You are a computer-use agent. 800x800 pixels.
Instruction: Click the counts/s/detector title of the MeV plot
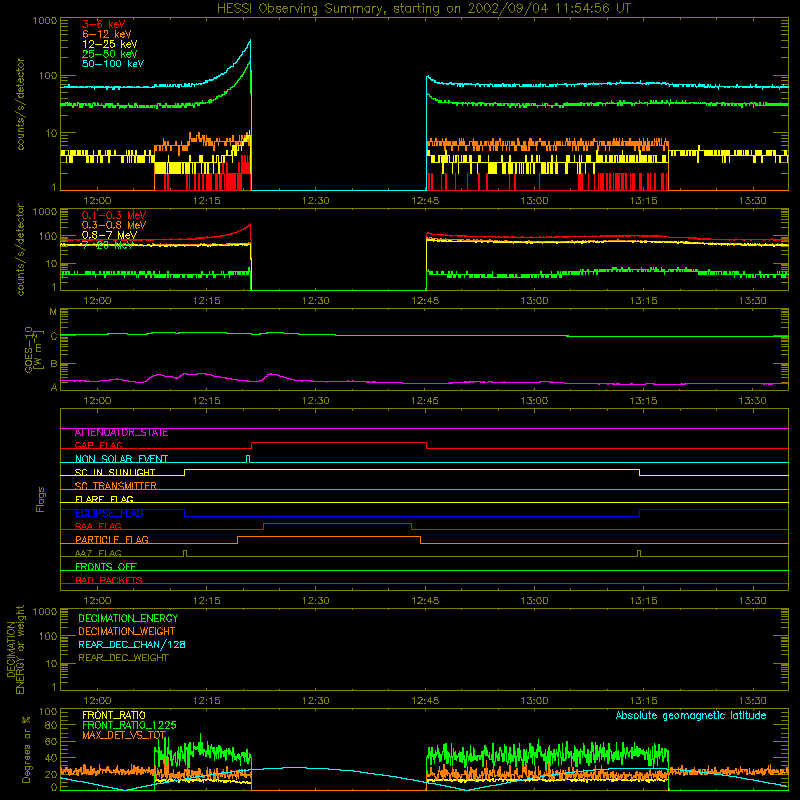[x=20, y=249]
